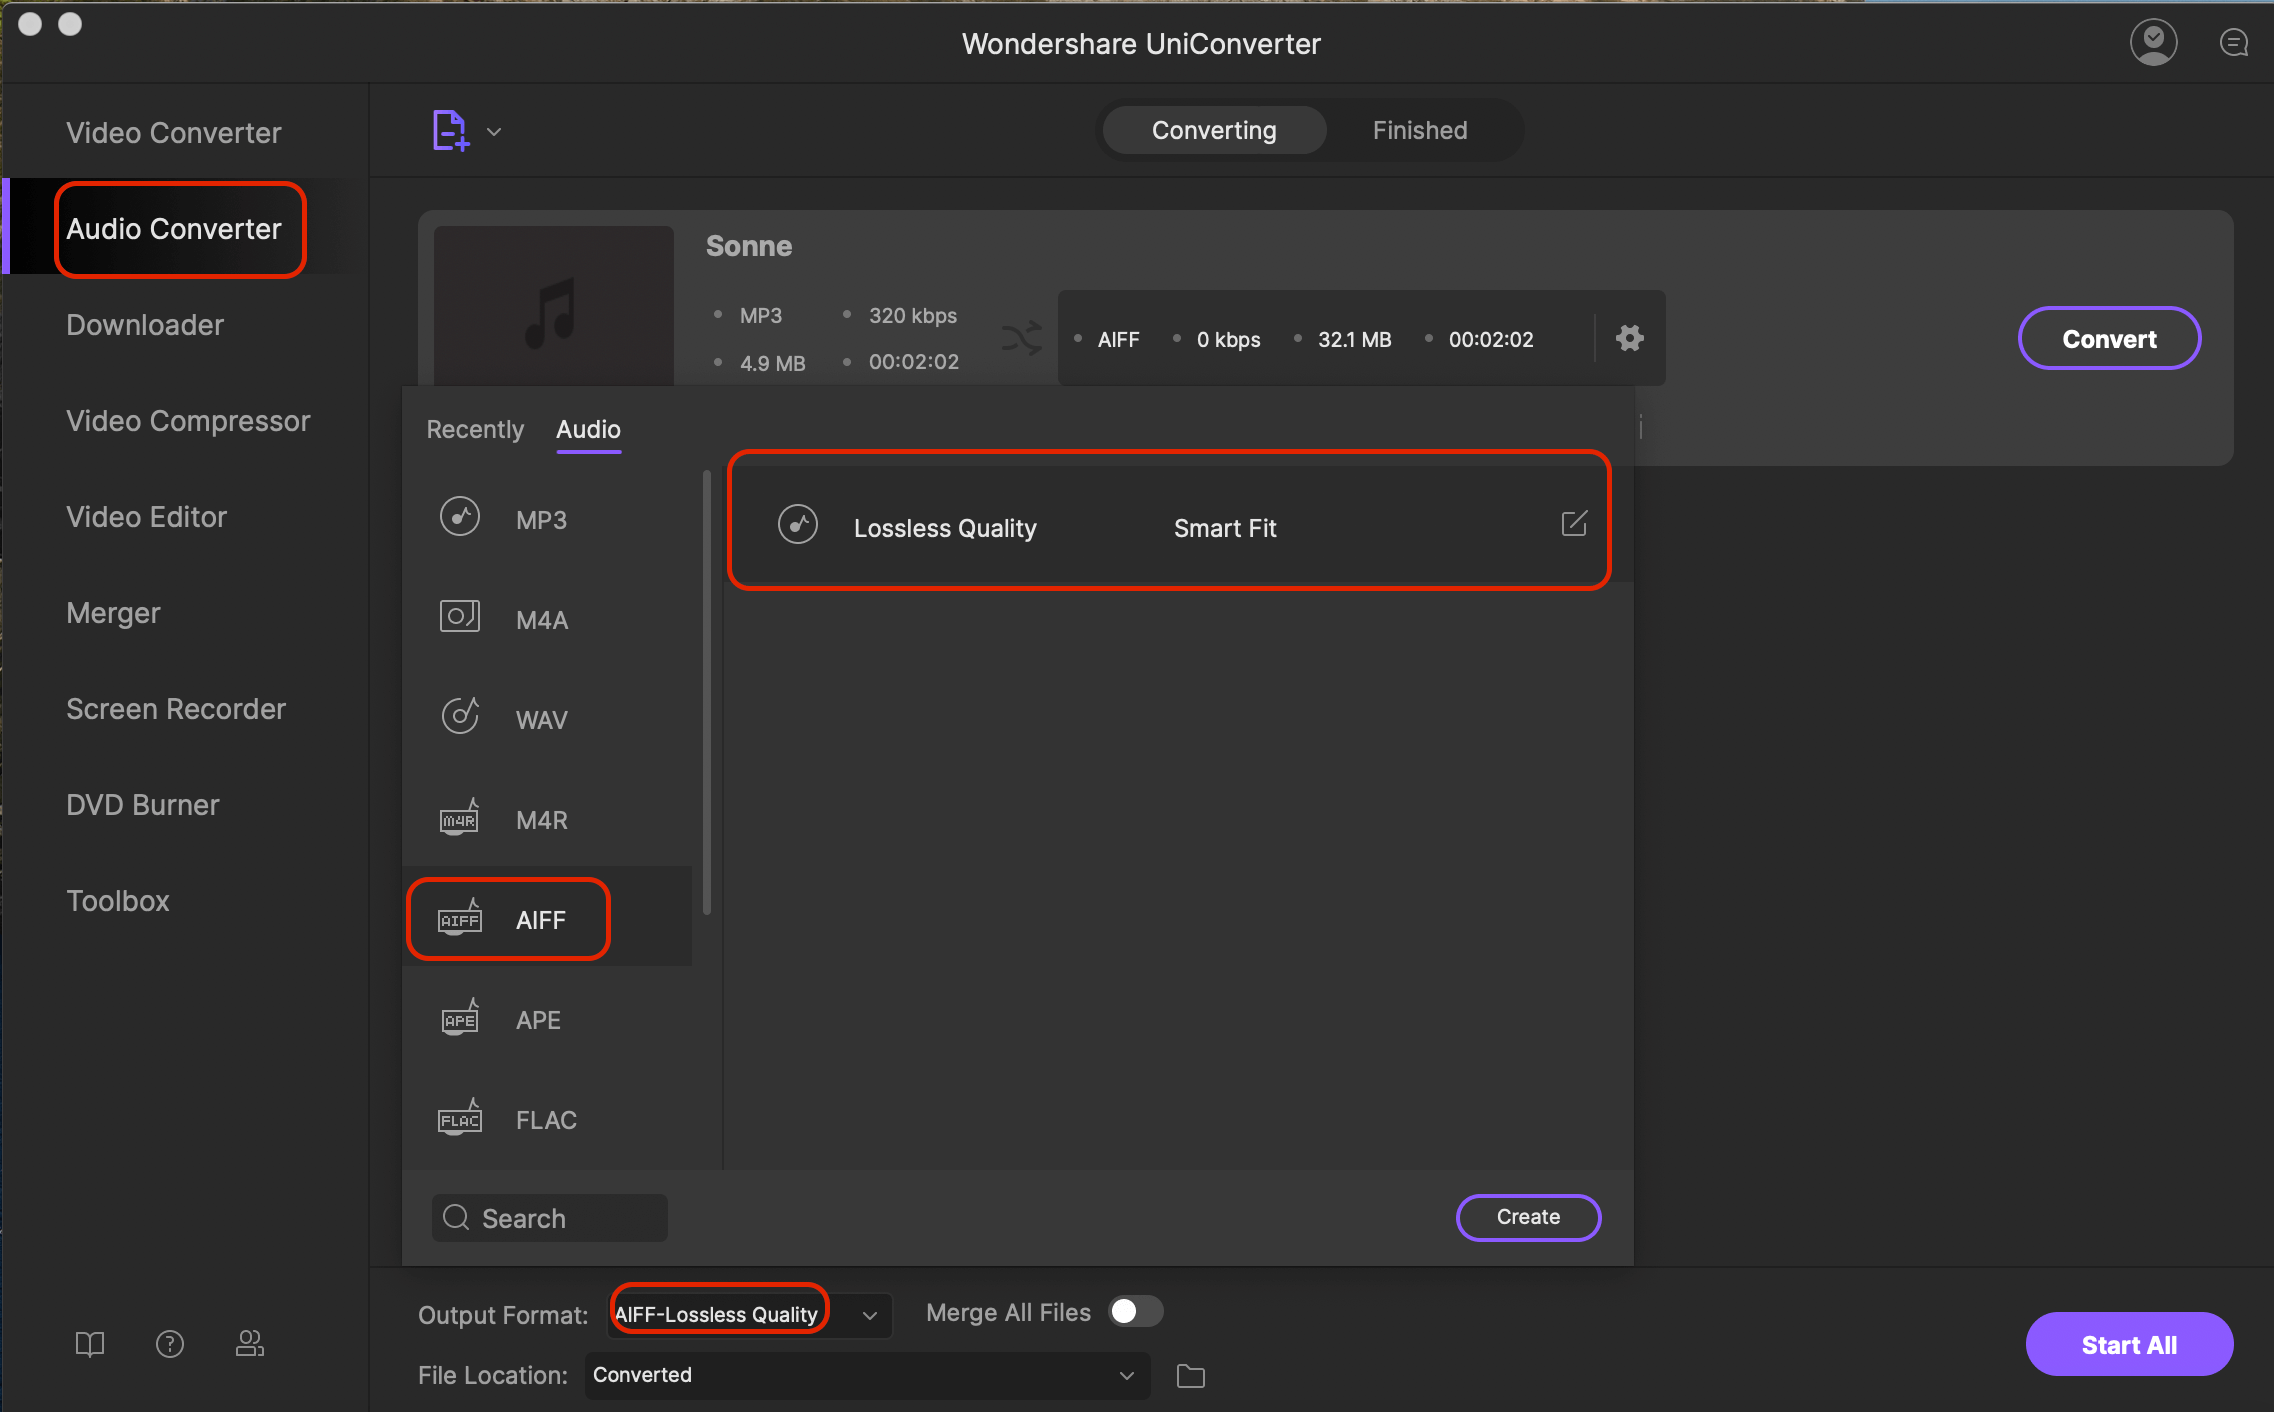Select the M4A audio format icon
Viewport: 2274px width, 1412px height.
pyautogui.click(x=460, y=618)
